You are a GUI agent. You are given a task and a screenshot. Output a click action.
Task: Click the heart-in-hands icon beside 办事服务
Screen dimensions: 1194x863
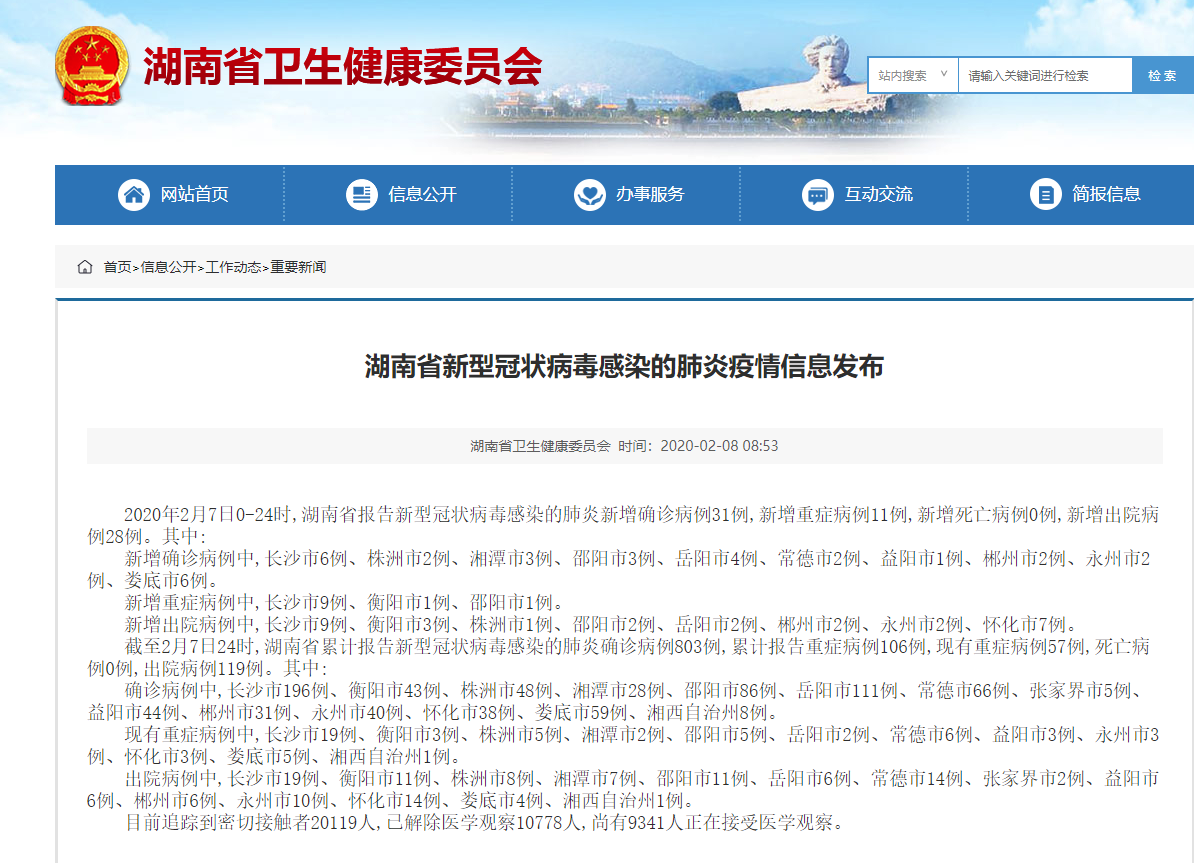point(589,194)
